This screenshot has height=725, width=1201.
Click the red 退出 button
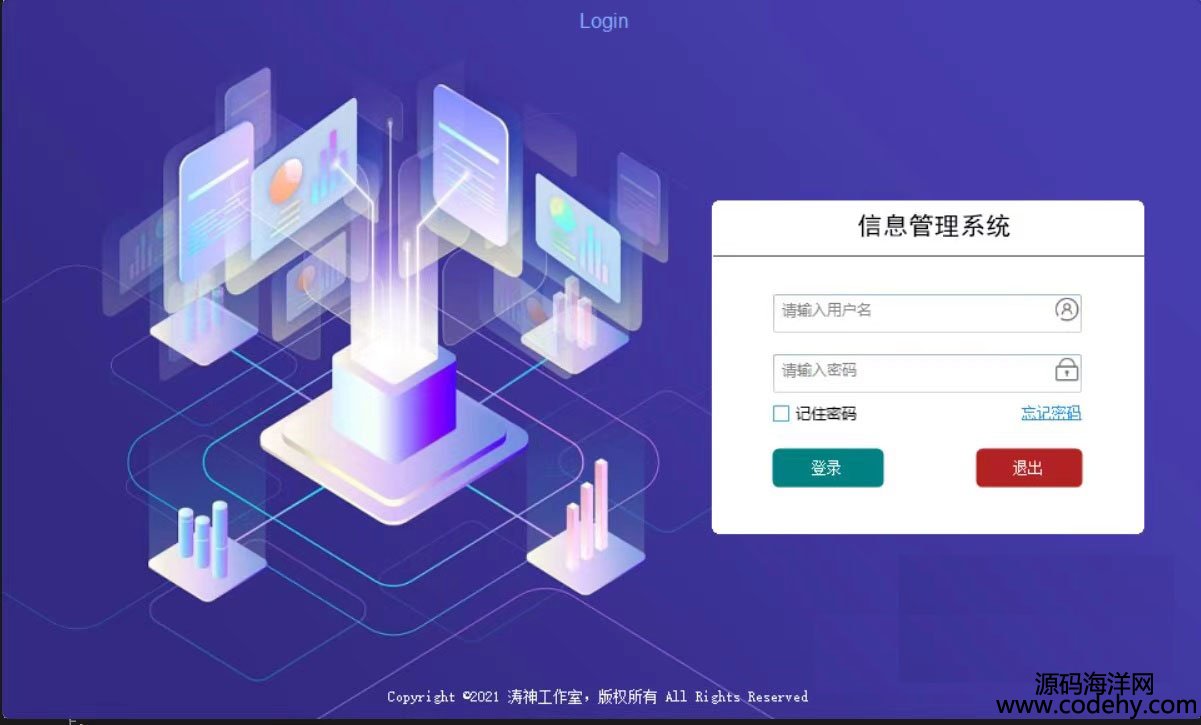coord(1028,467)
